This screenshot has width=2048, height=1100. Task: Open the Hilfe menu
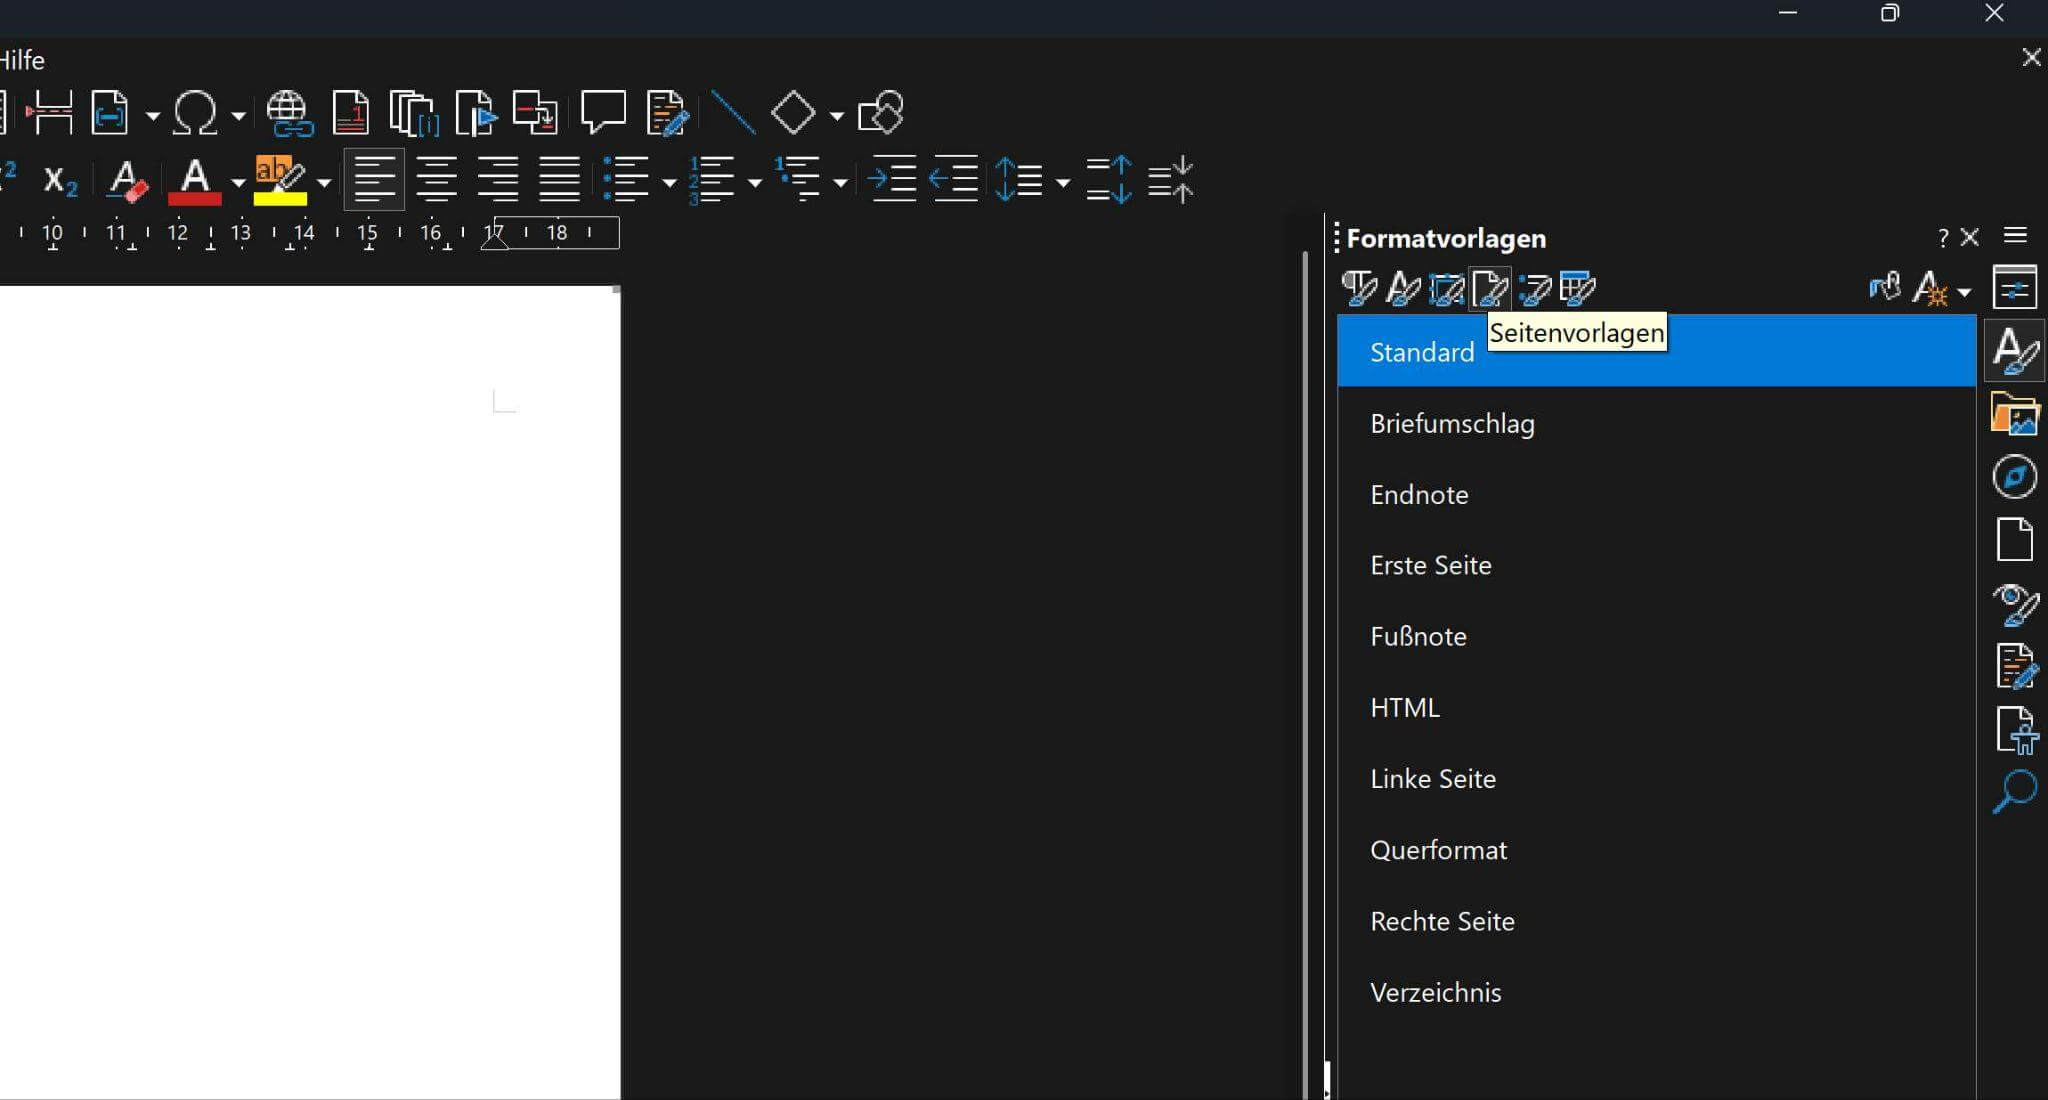[x=22, y=60]
